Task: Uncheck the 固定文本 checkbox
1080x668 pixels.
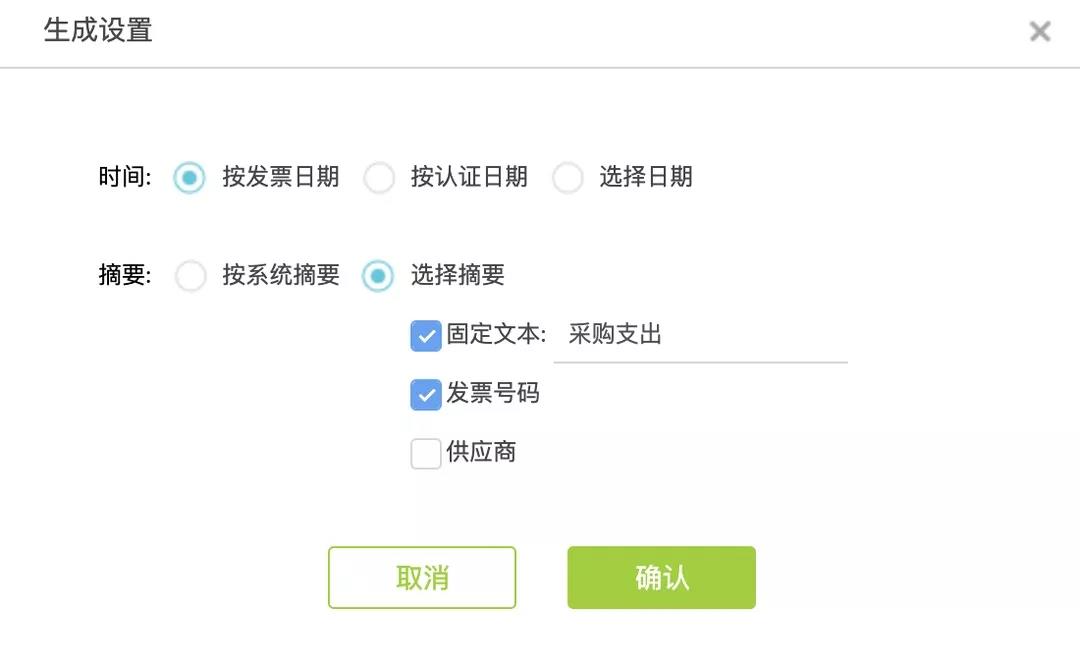Action: point(426,336)
